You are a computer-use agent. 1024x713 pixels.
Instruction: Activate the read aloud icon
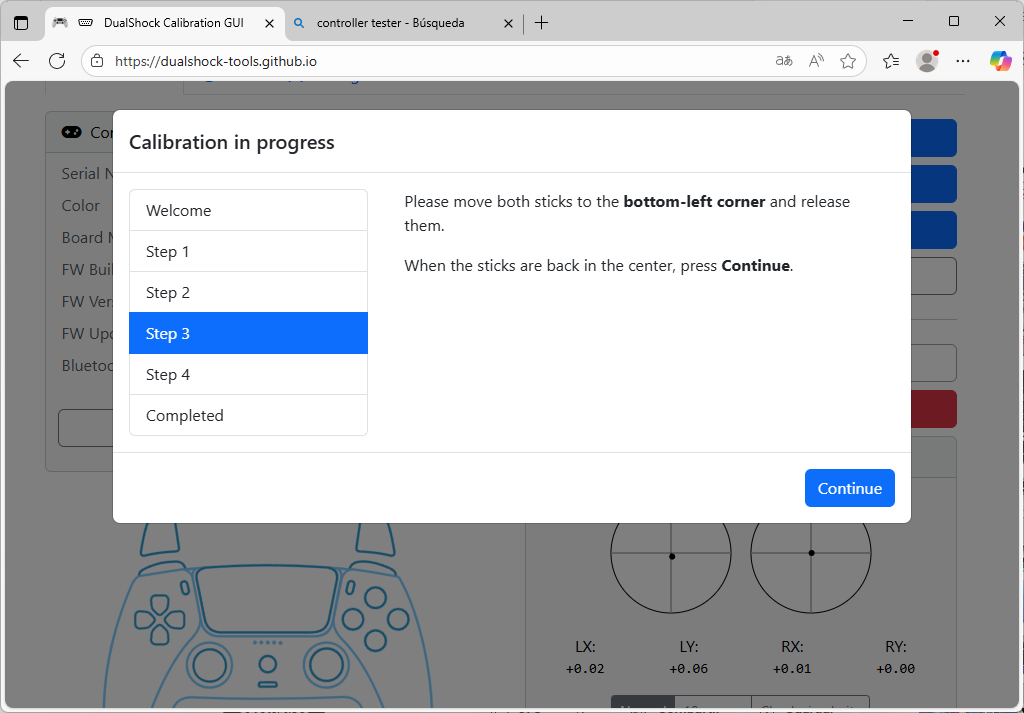pos(816,61)
